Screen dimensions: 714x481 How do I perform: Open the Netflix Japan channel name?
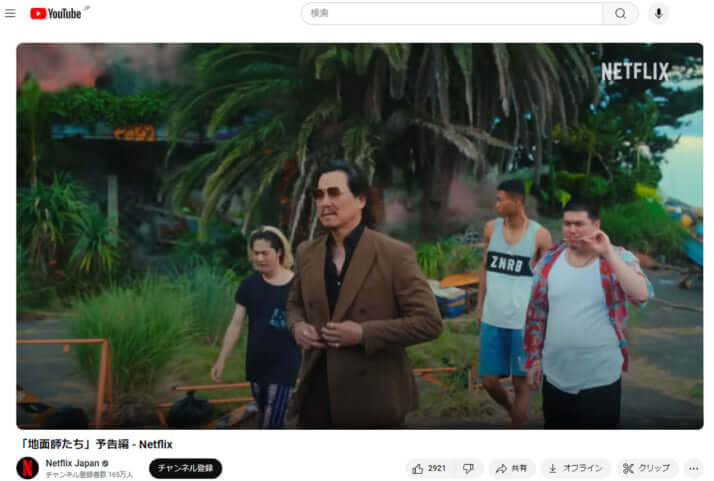click(72, 463)
